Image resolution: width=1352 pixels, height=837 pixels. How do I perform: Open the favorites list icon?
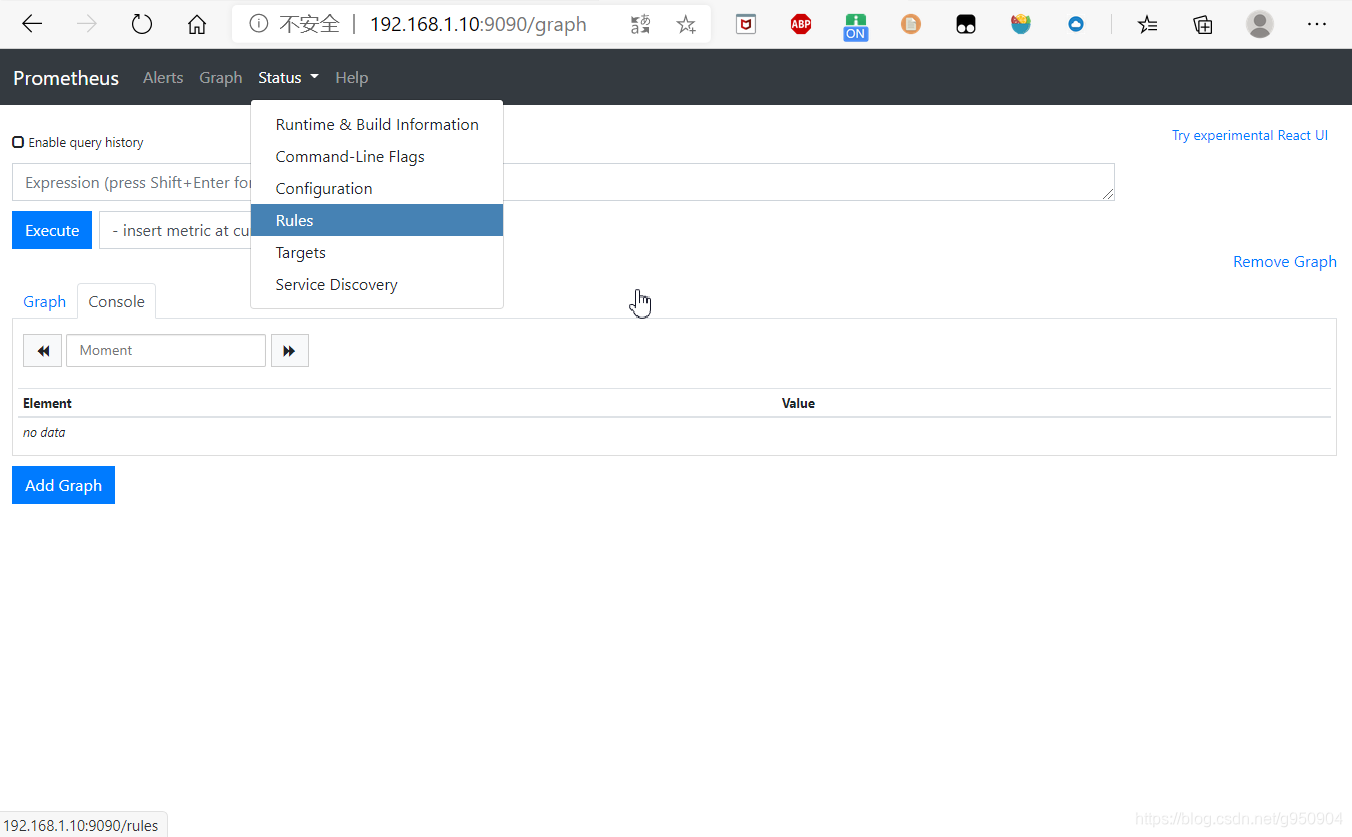pos(1148,24)
